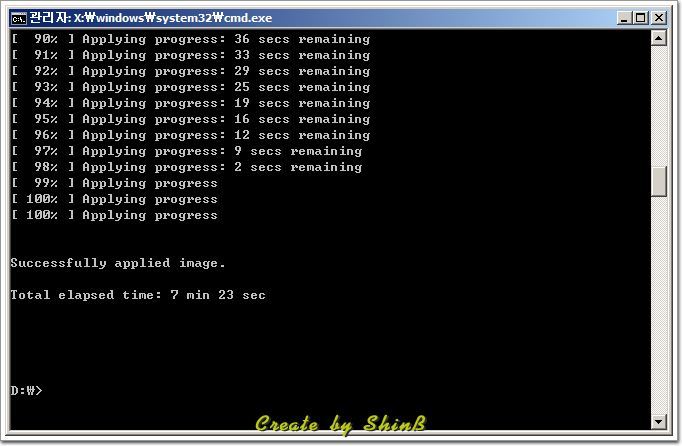
Task: Click the vertical scrollbar thumb
Action: pos(659,181)
